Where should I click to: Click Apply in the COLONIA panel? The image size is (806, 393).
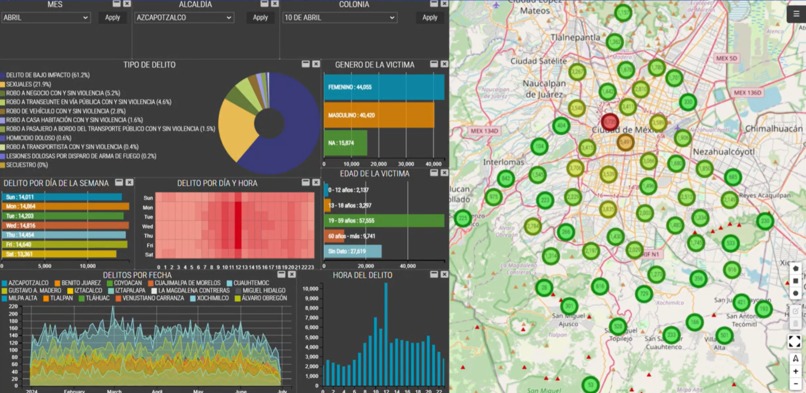(x=430, y=17)
